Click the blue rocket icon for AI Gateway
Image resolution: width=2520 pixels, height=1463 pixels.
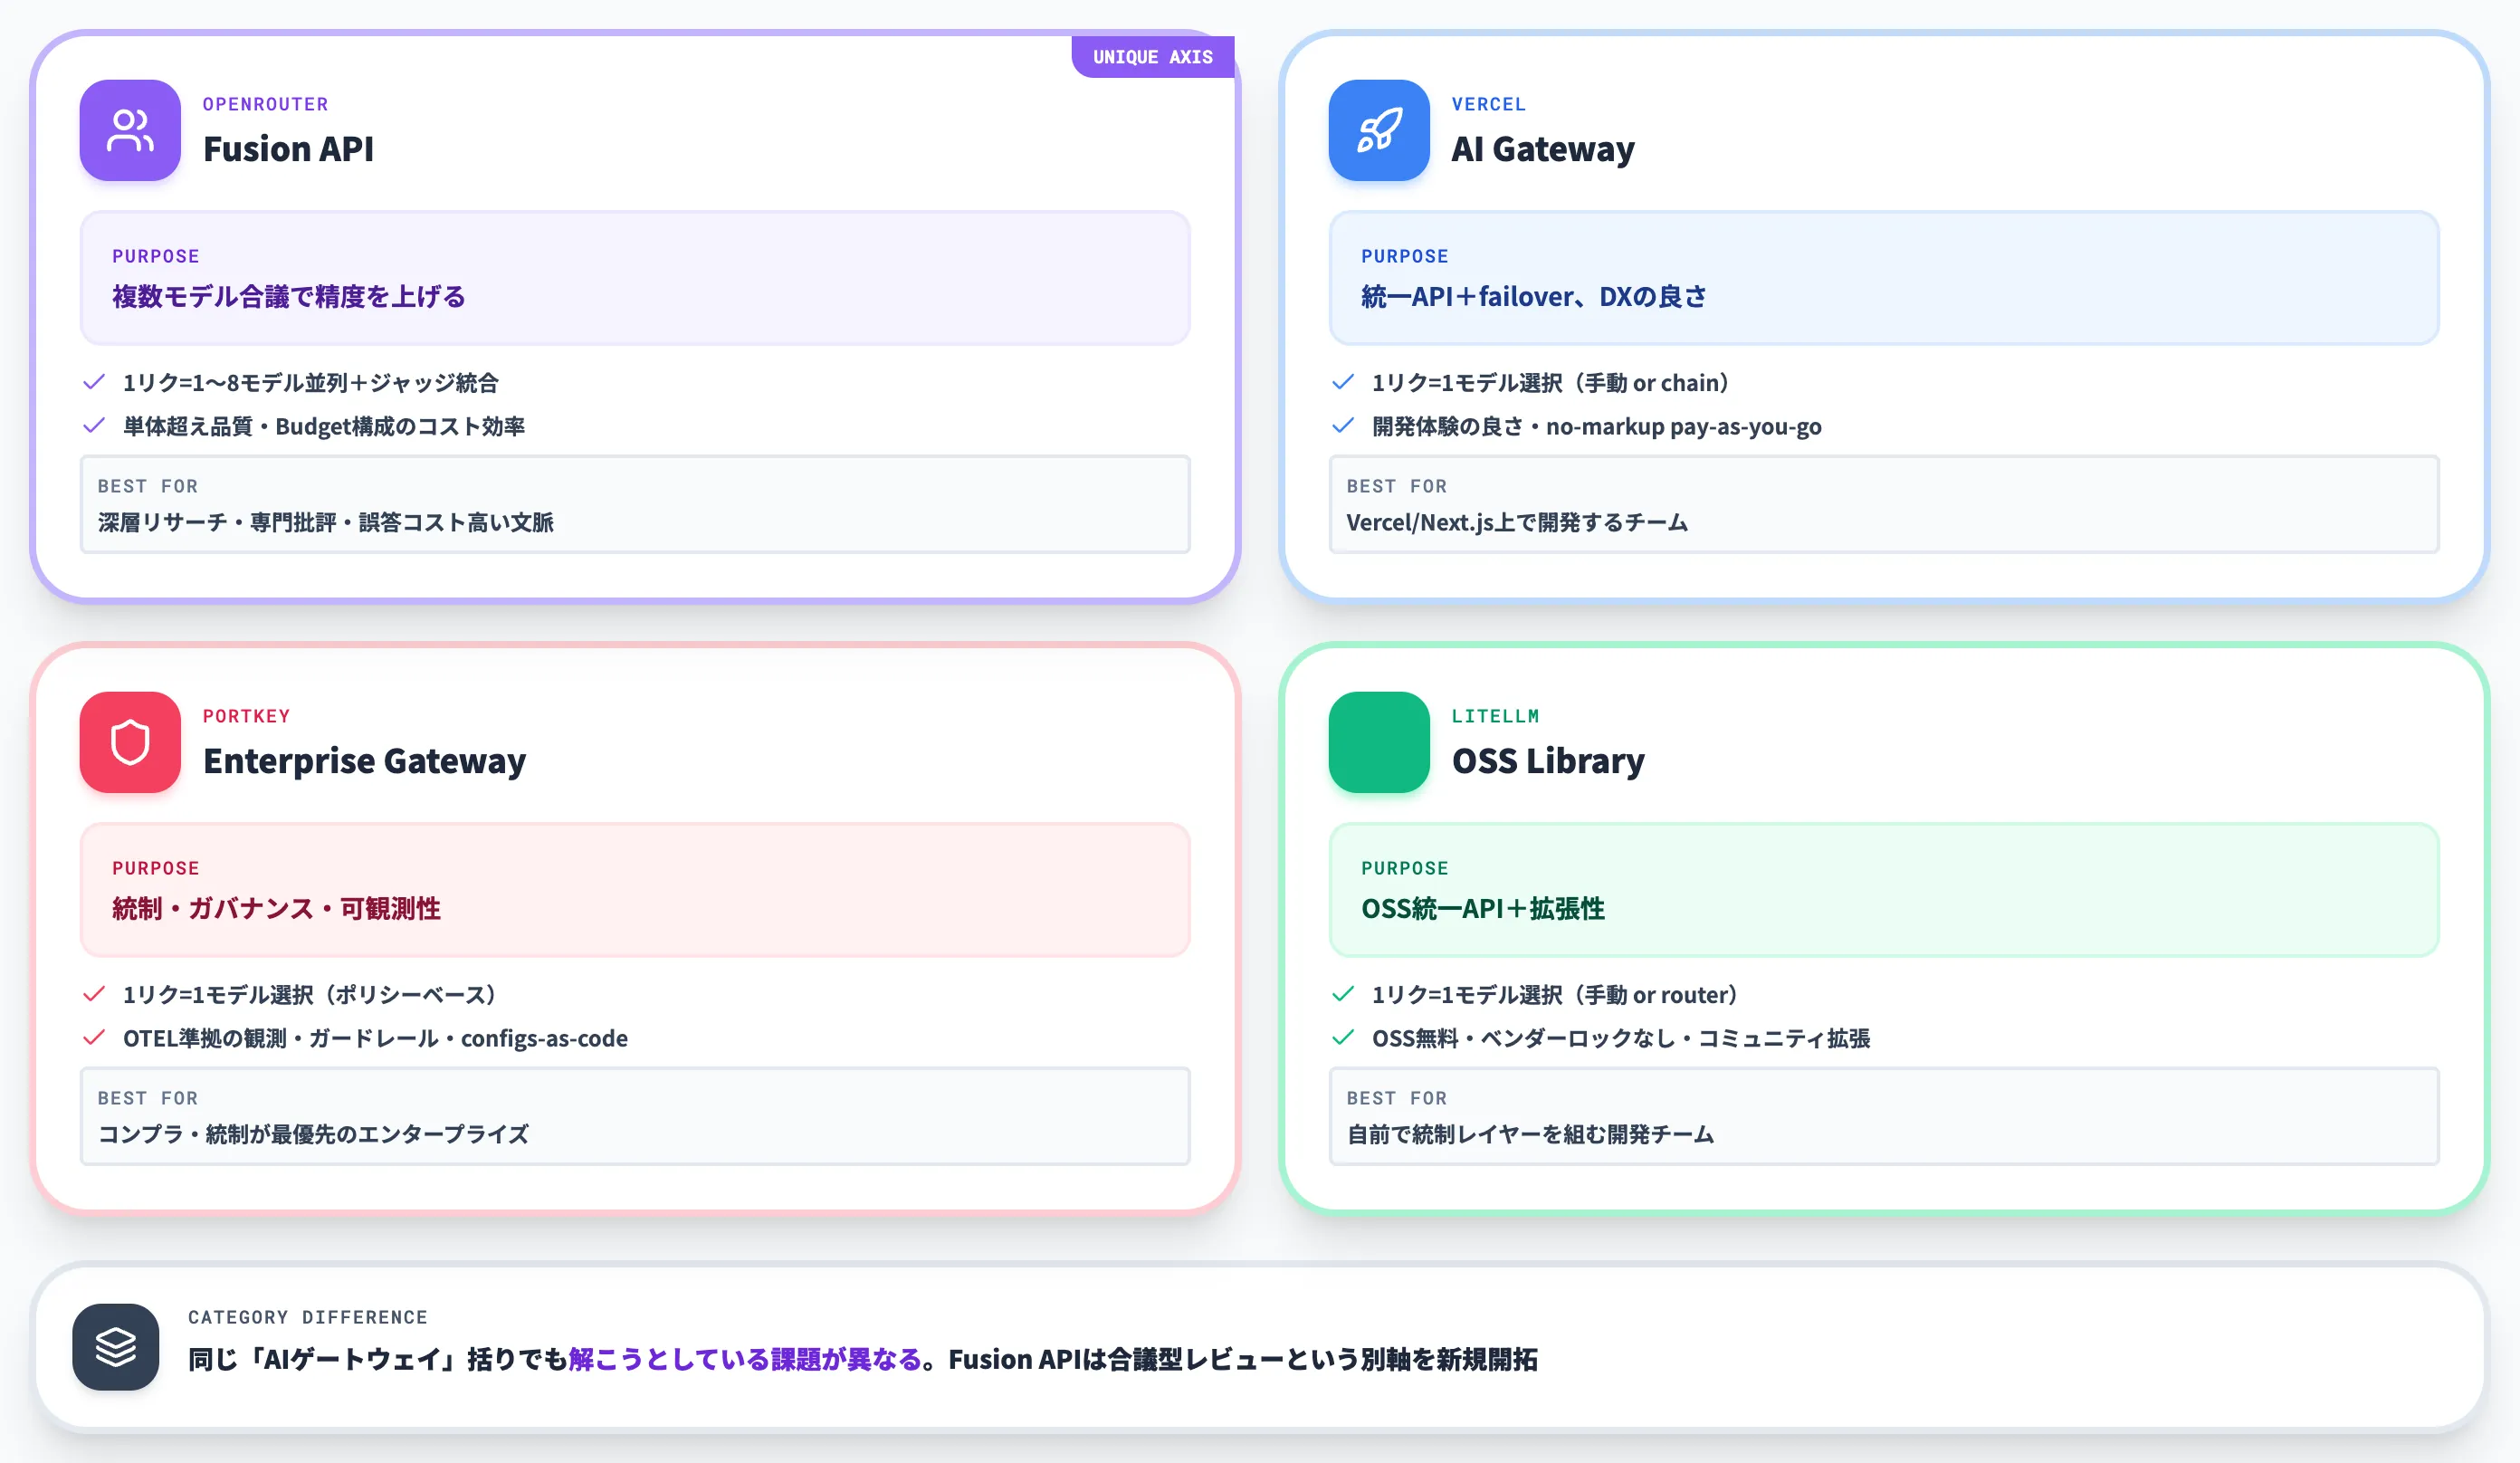[1379, 130]
